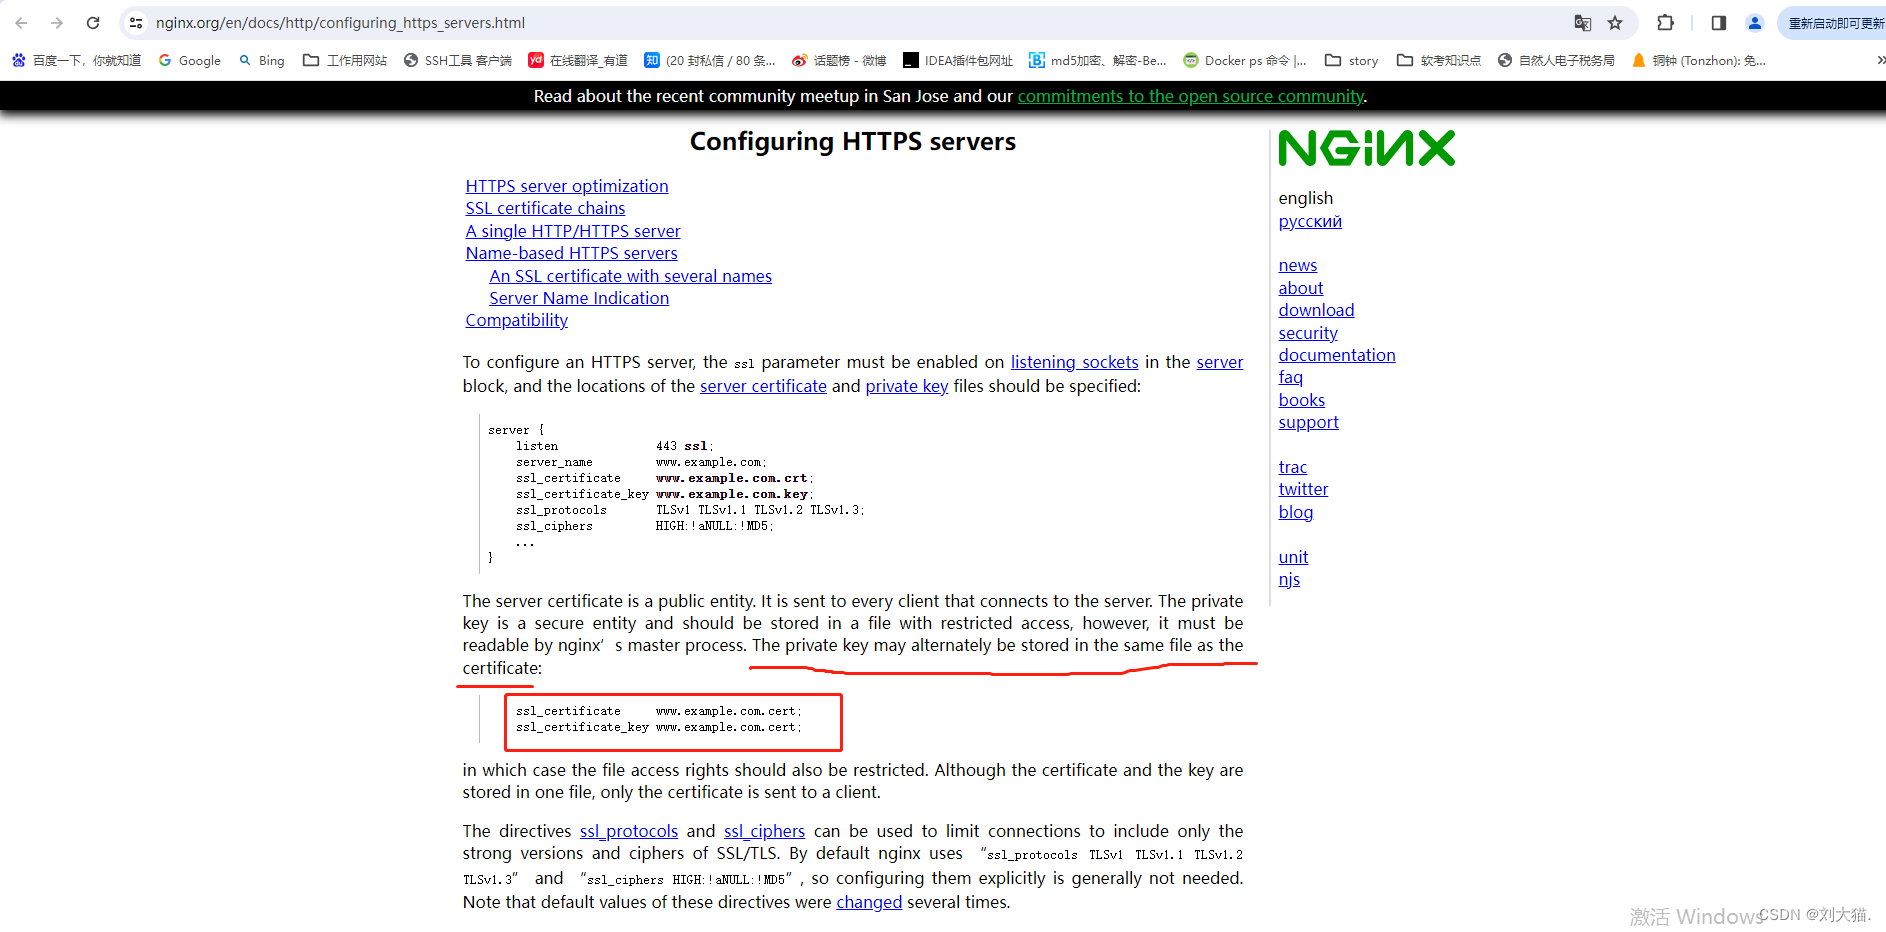1886x932 pixels.
Task: Open the Google Translate page icon
Action: click(1582, 23)
